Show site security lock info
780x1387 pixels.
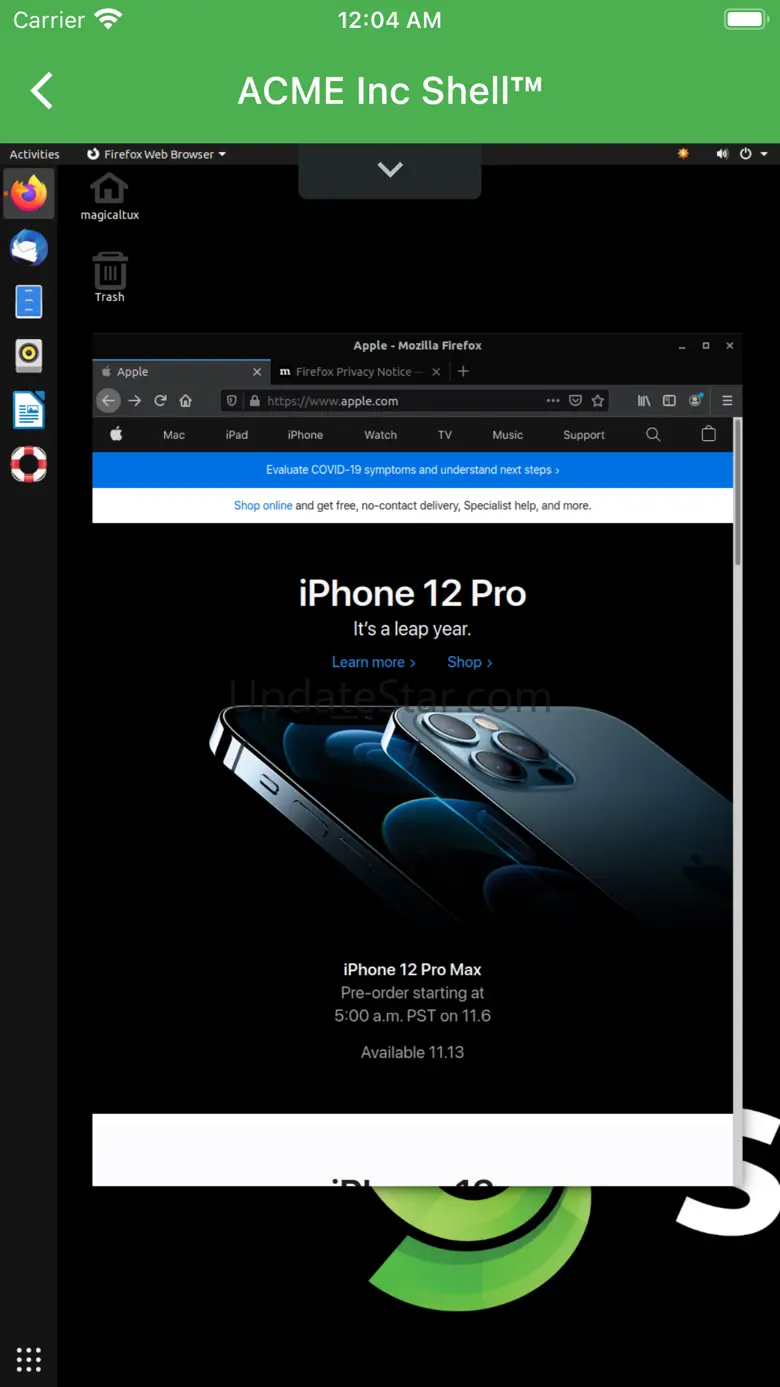coord(255,401)
